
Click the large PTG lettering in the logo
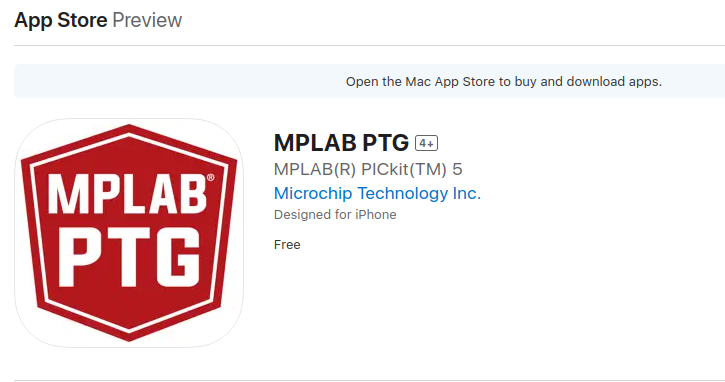(129, 257)
